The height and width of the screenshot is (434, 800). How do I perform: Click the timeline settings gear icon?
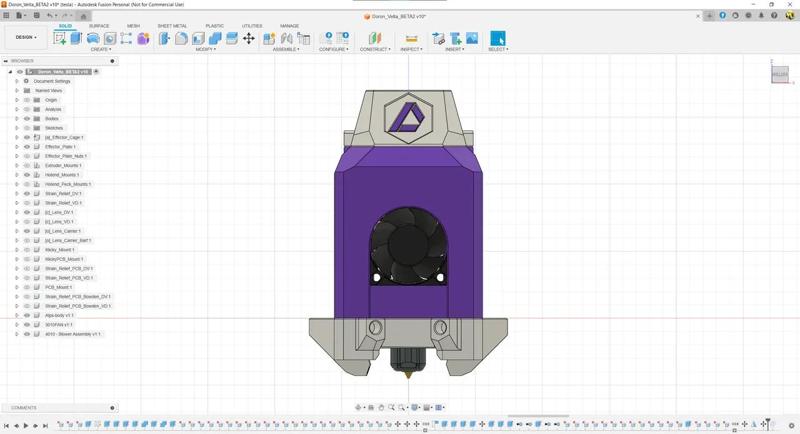point(791,425)
